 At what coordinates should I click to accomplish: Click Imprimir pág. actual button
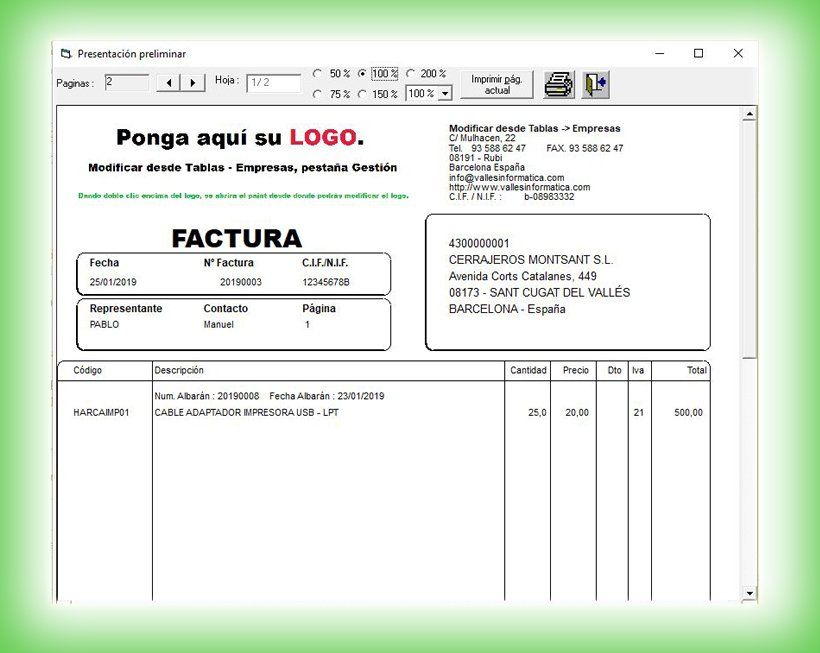click(x=497, y=84)
